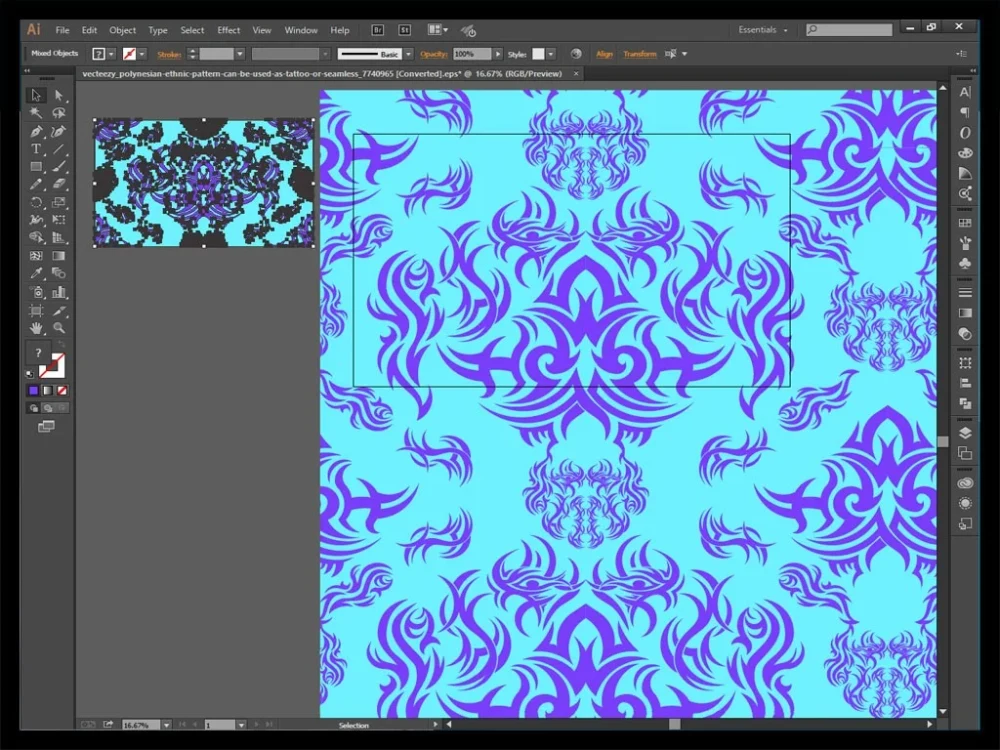
Task: Select the Pencil tool
Action: (x=36, y=184)
